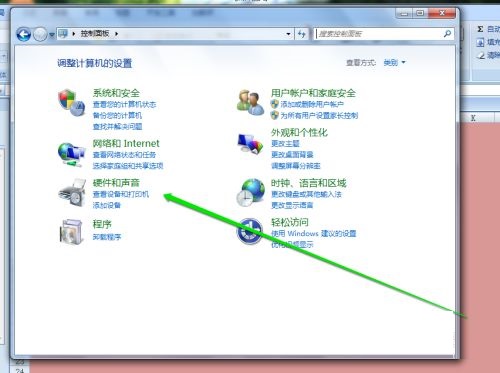
Task: Click the 外观和个性化 monitor icon
Action: (250, 144)
